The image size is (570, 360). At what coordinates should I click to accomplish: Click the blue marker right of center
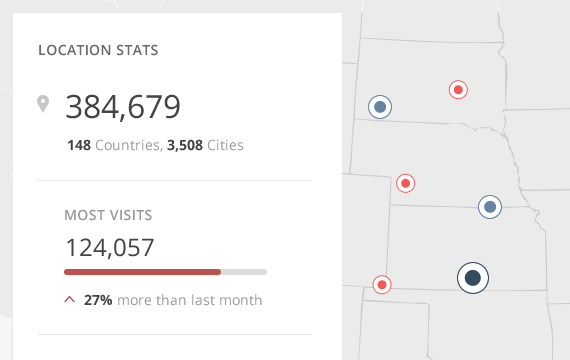point(490,207)
